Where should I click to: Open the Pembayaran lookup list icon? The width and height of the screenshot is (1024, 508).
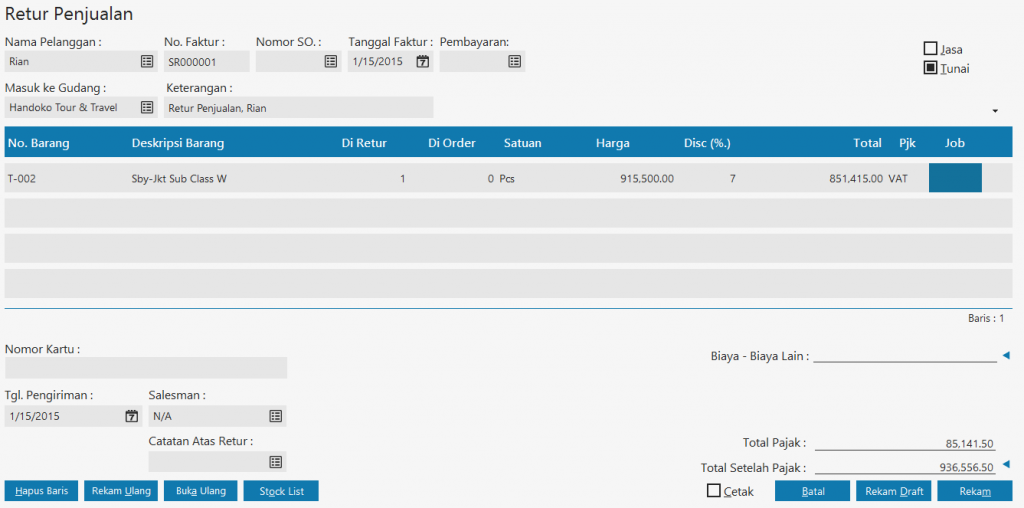514,62
